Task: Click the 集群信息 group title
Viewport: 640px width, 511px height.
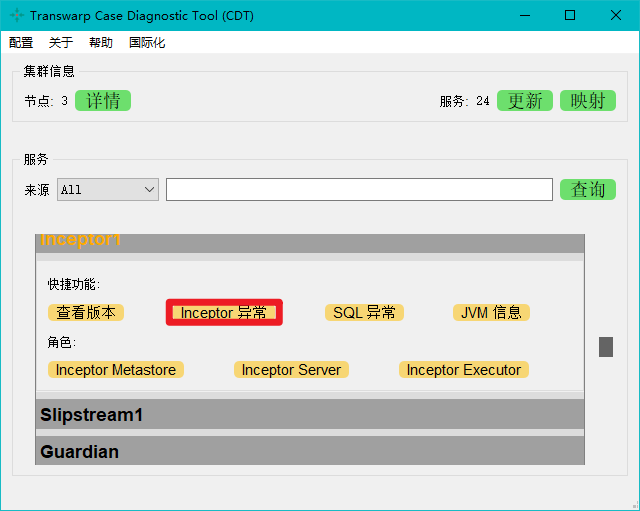Action: pyautogui.click(x=49, y=71)
